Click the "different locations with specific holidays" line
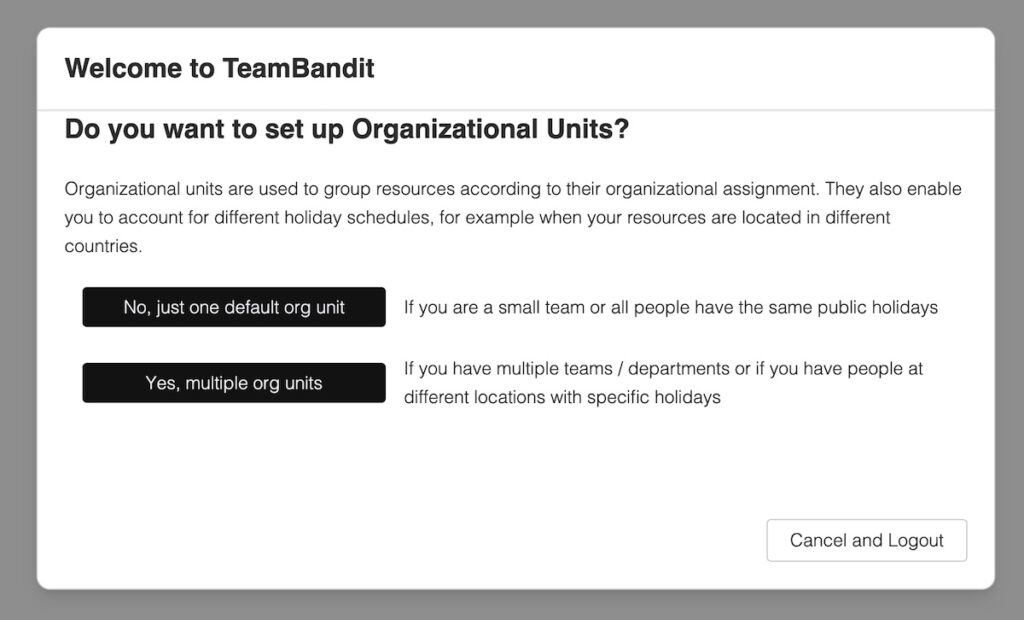 click(562, 397)
